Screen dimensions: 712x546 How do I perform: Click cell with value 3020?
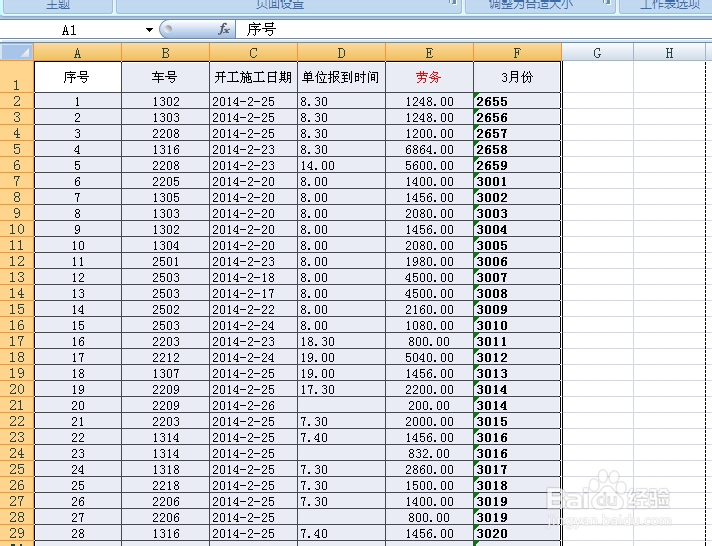coord(517,533)
